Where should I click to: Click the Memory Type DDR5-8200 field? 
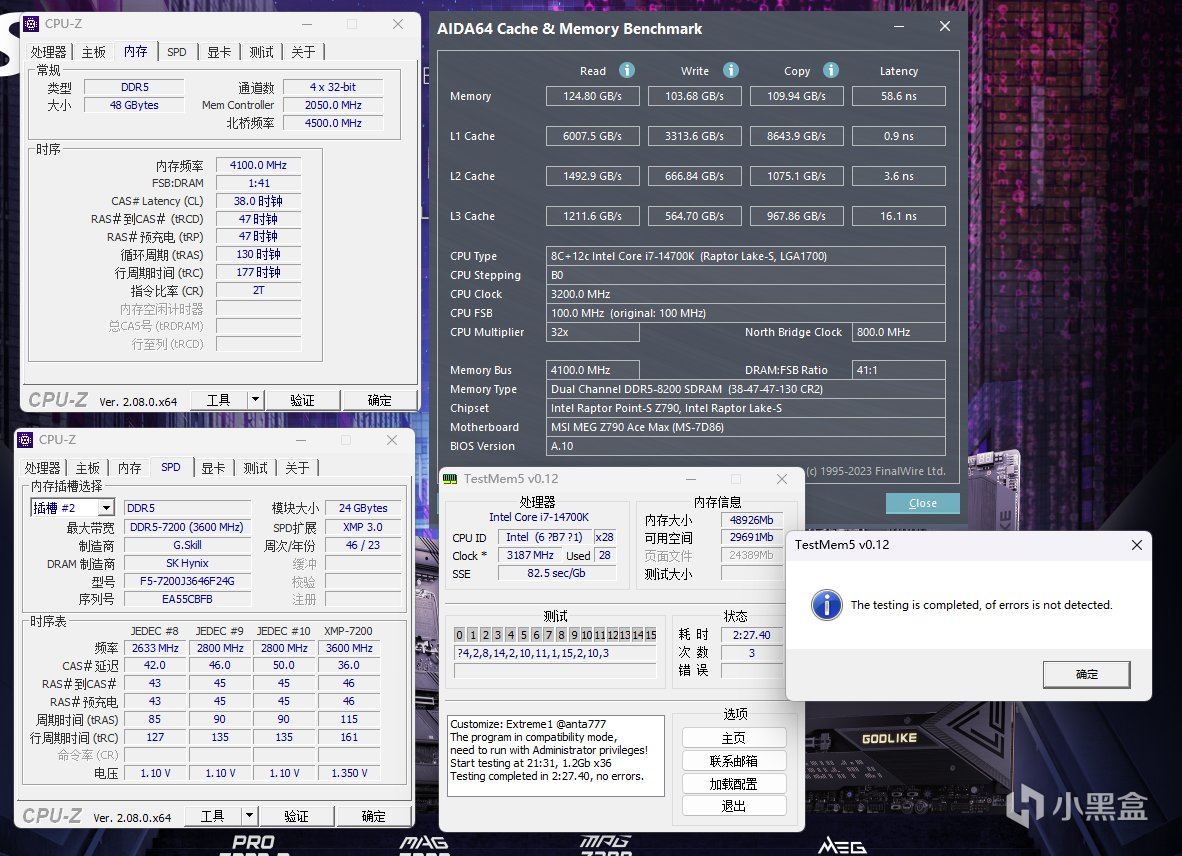746,390
